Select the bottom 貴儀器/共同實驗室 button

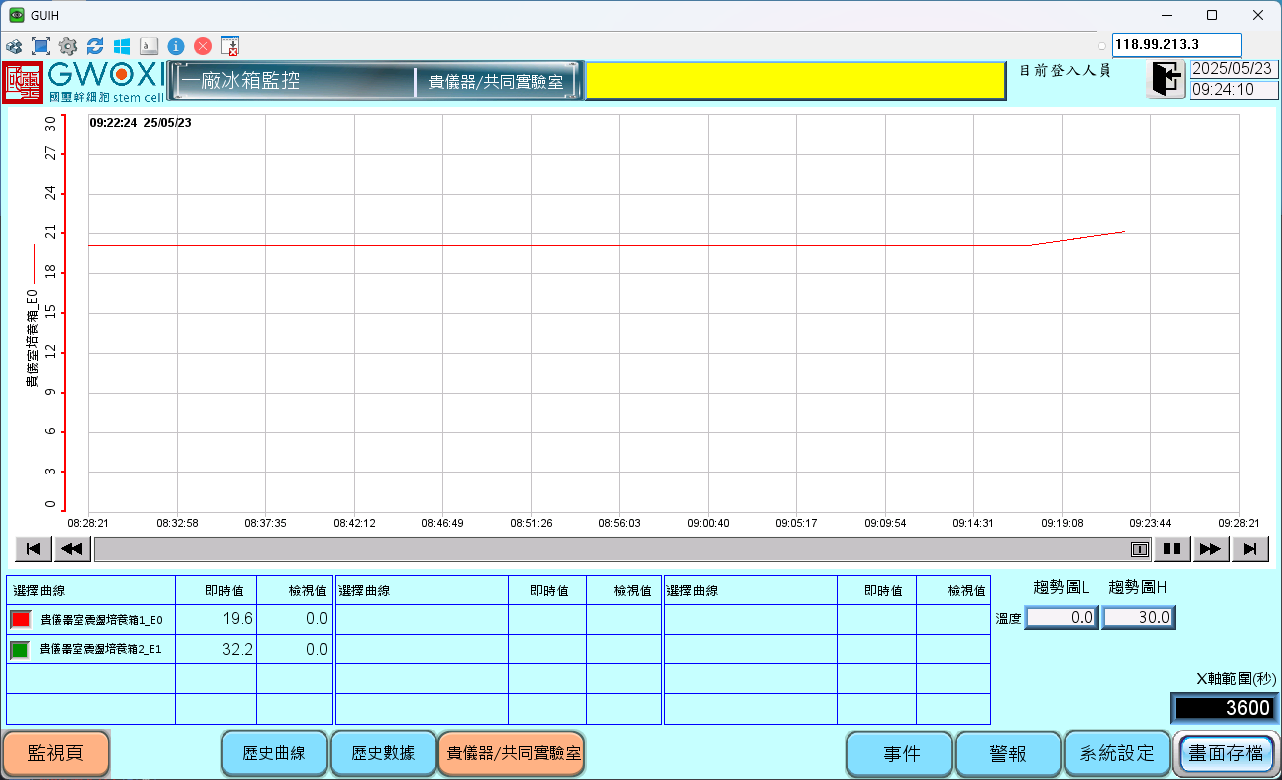click(x=513, y=753)
